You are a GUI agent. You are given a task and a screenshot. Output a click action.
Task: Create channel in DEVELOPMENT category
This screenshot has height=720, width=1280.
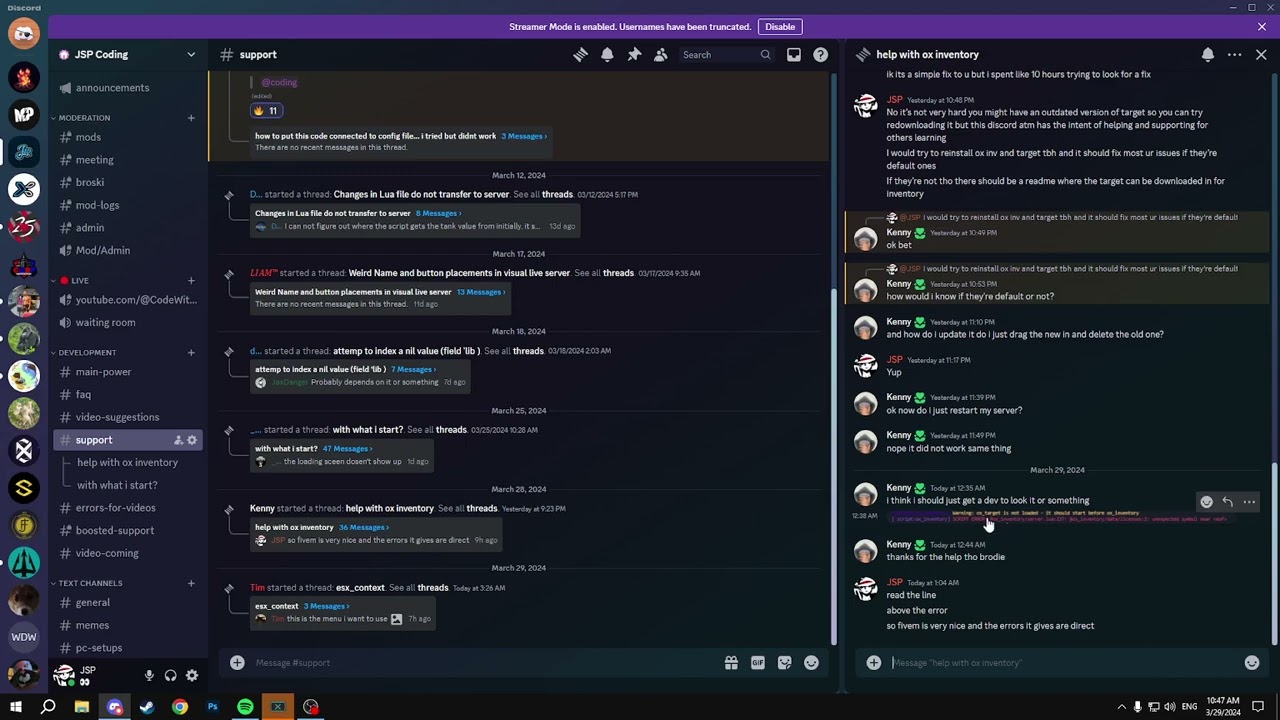(x=191, y=352)
